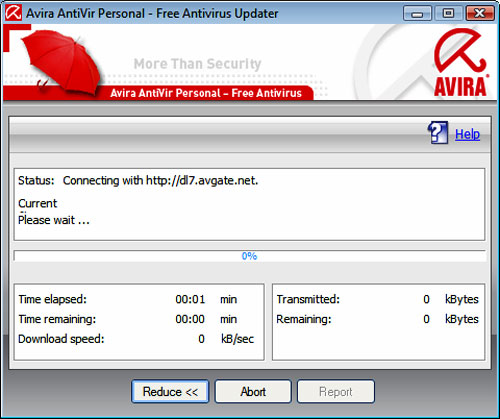Click the window title bar text
This screenshot has width=500, height=419.
tap(152, 13)
